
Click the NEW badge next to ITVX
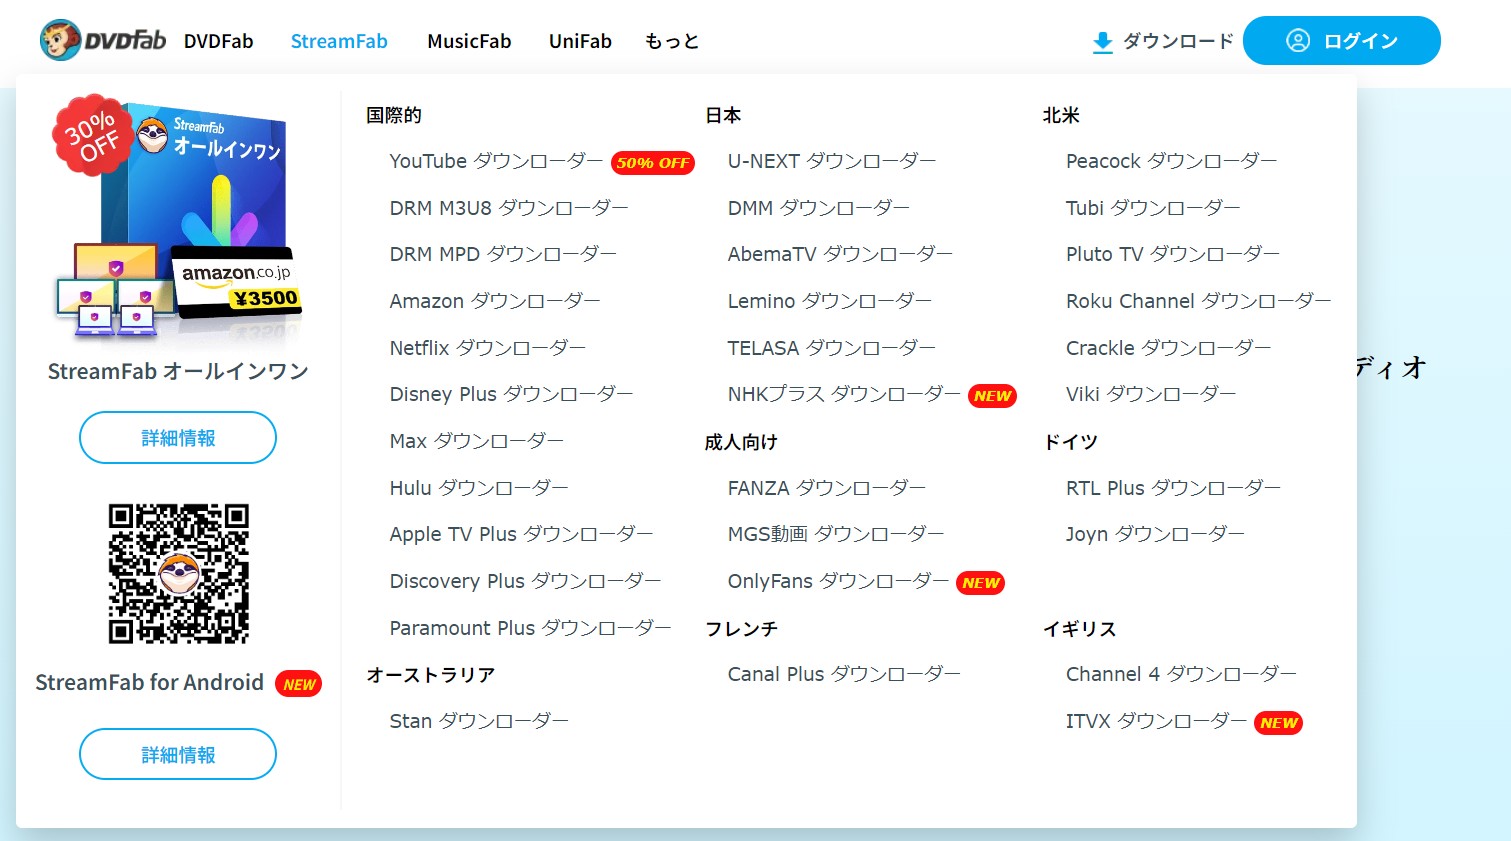point(1279,723)
